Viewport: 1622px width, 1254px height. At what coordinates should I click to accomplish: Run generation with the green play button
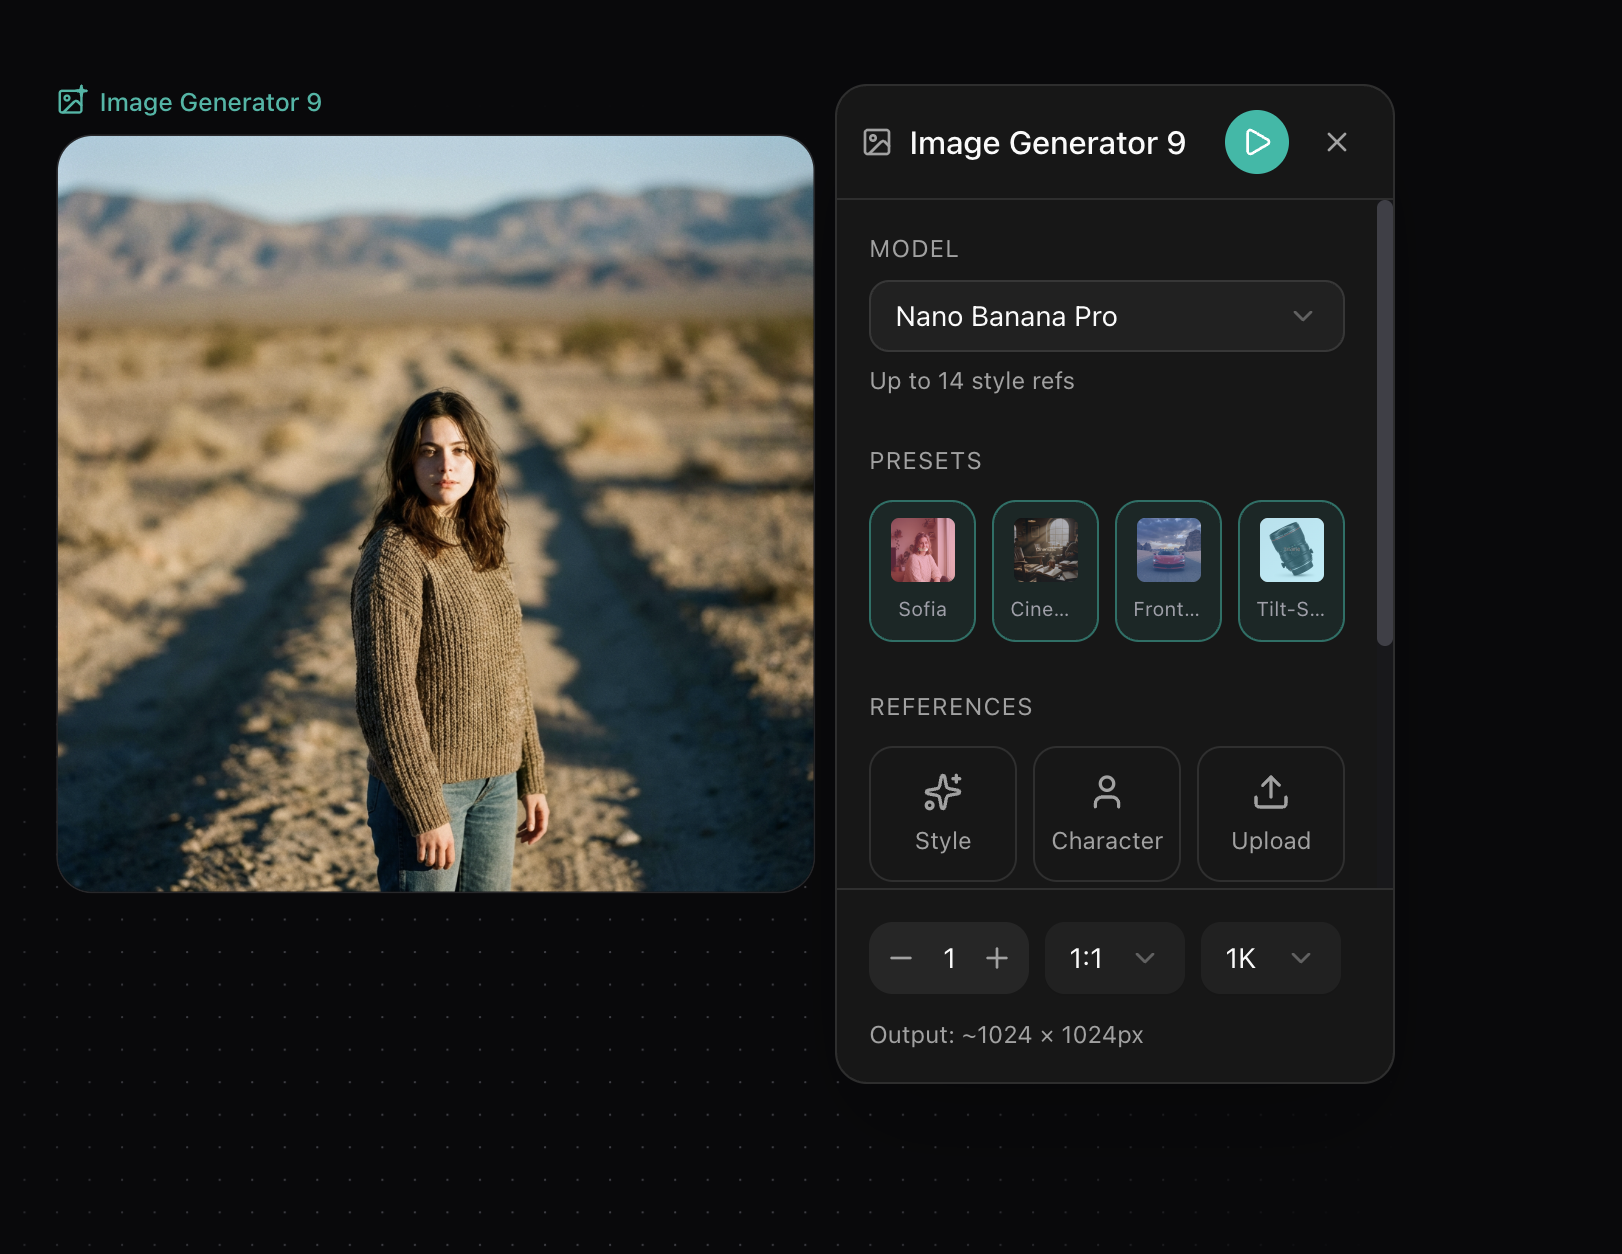[x=1256, y=142]
